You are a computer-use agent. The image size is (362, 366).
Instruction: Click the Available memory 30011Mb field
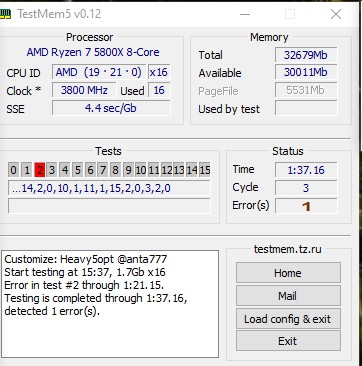(306, 72)
